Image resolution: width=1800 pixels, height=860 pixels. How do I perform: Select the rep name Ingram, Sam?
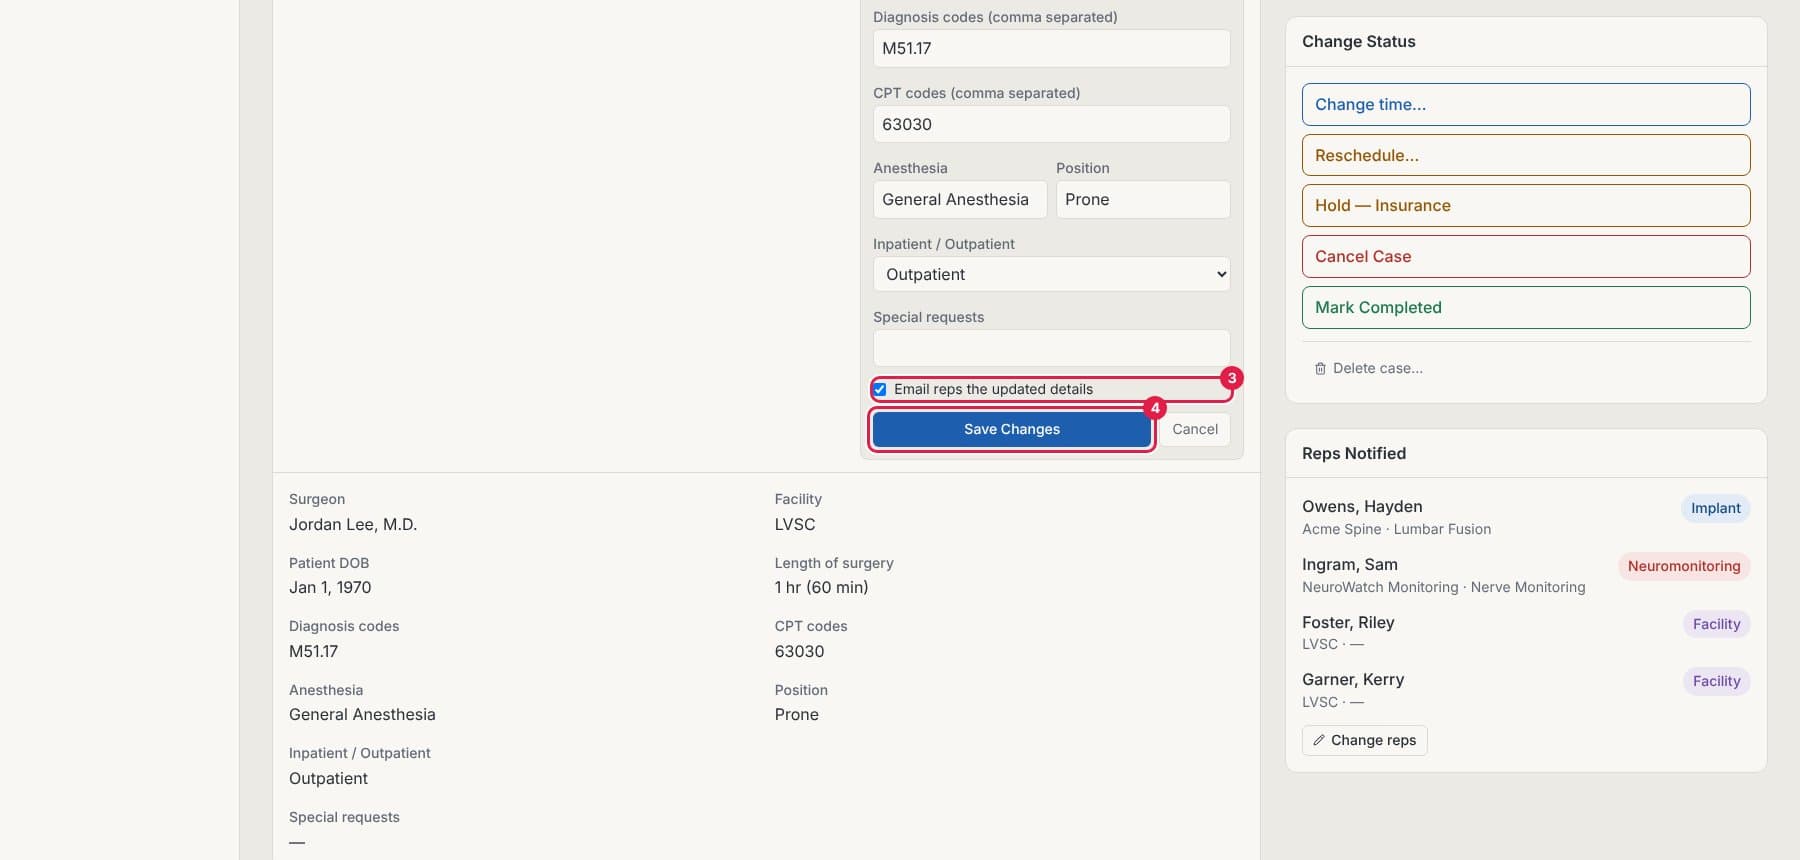click(1349, 564)
